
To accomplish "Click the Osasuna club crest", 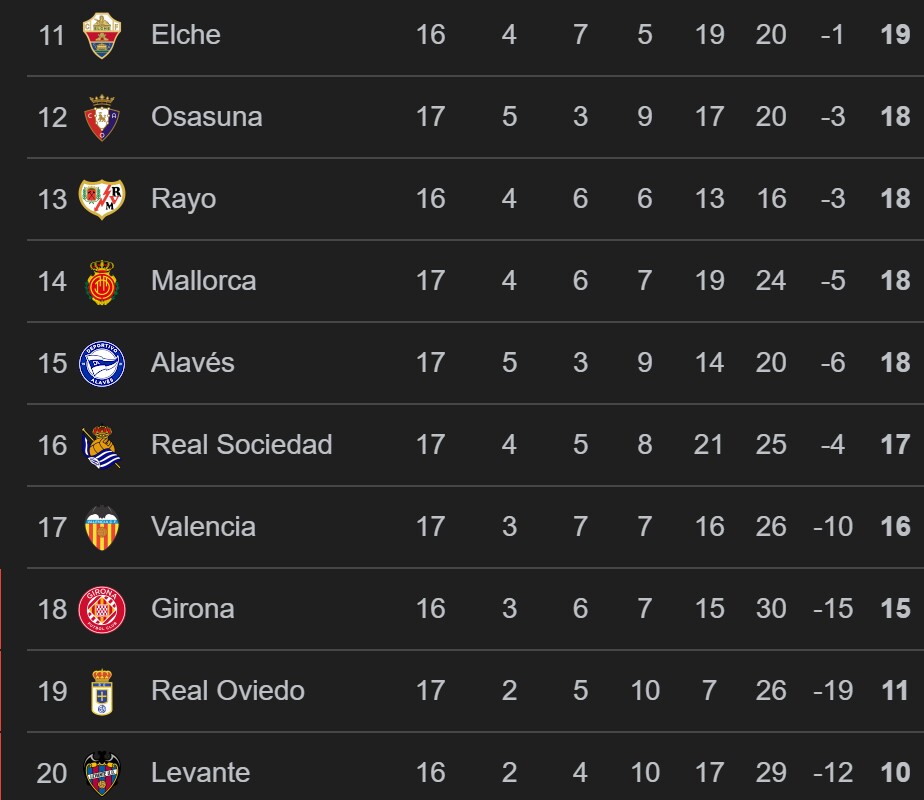I will pyautogui.click(x=101, y=117).
